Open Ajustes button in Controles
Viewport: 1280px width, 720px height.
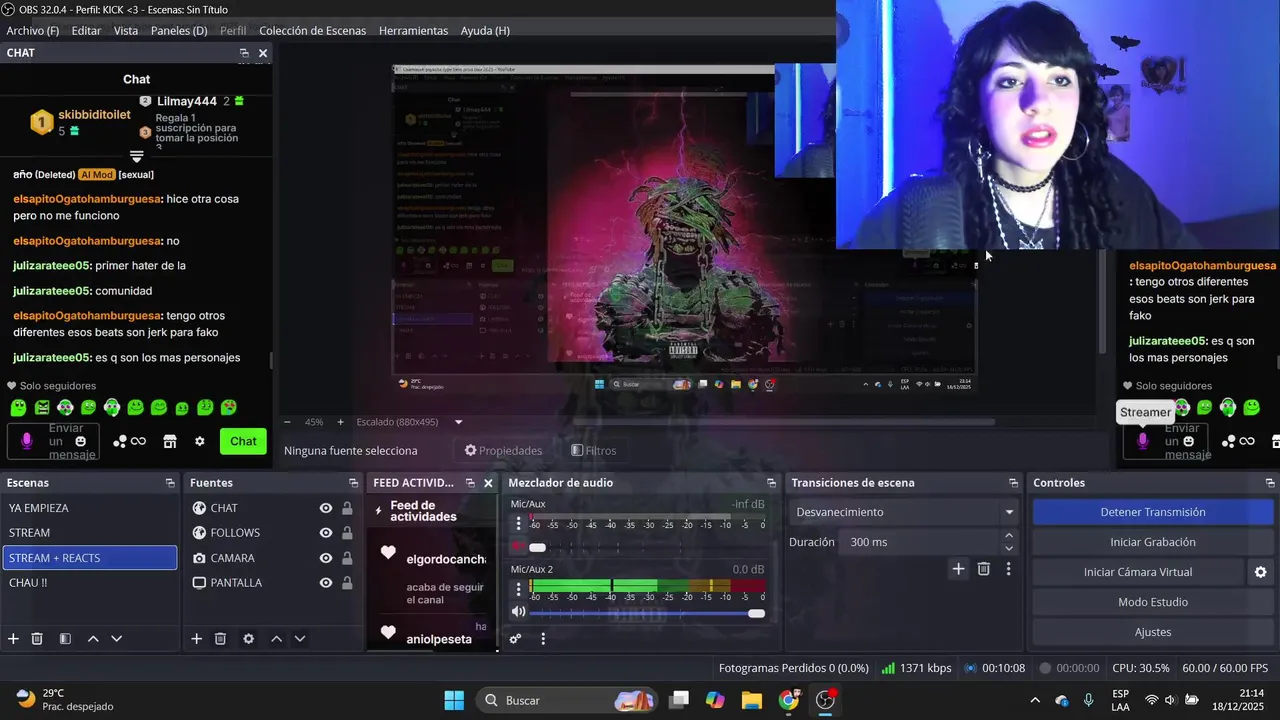1153,632
